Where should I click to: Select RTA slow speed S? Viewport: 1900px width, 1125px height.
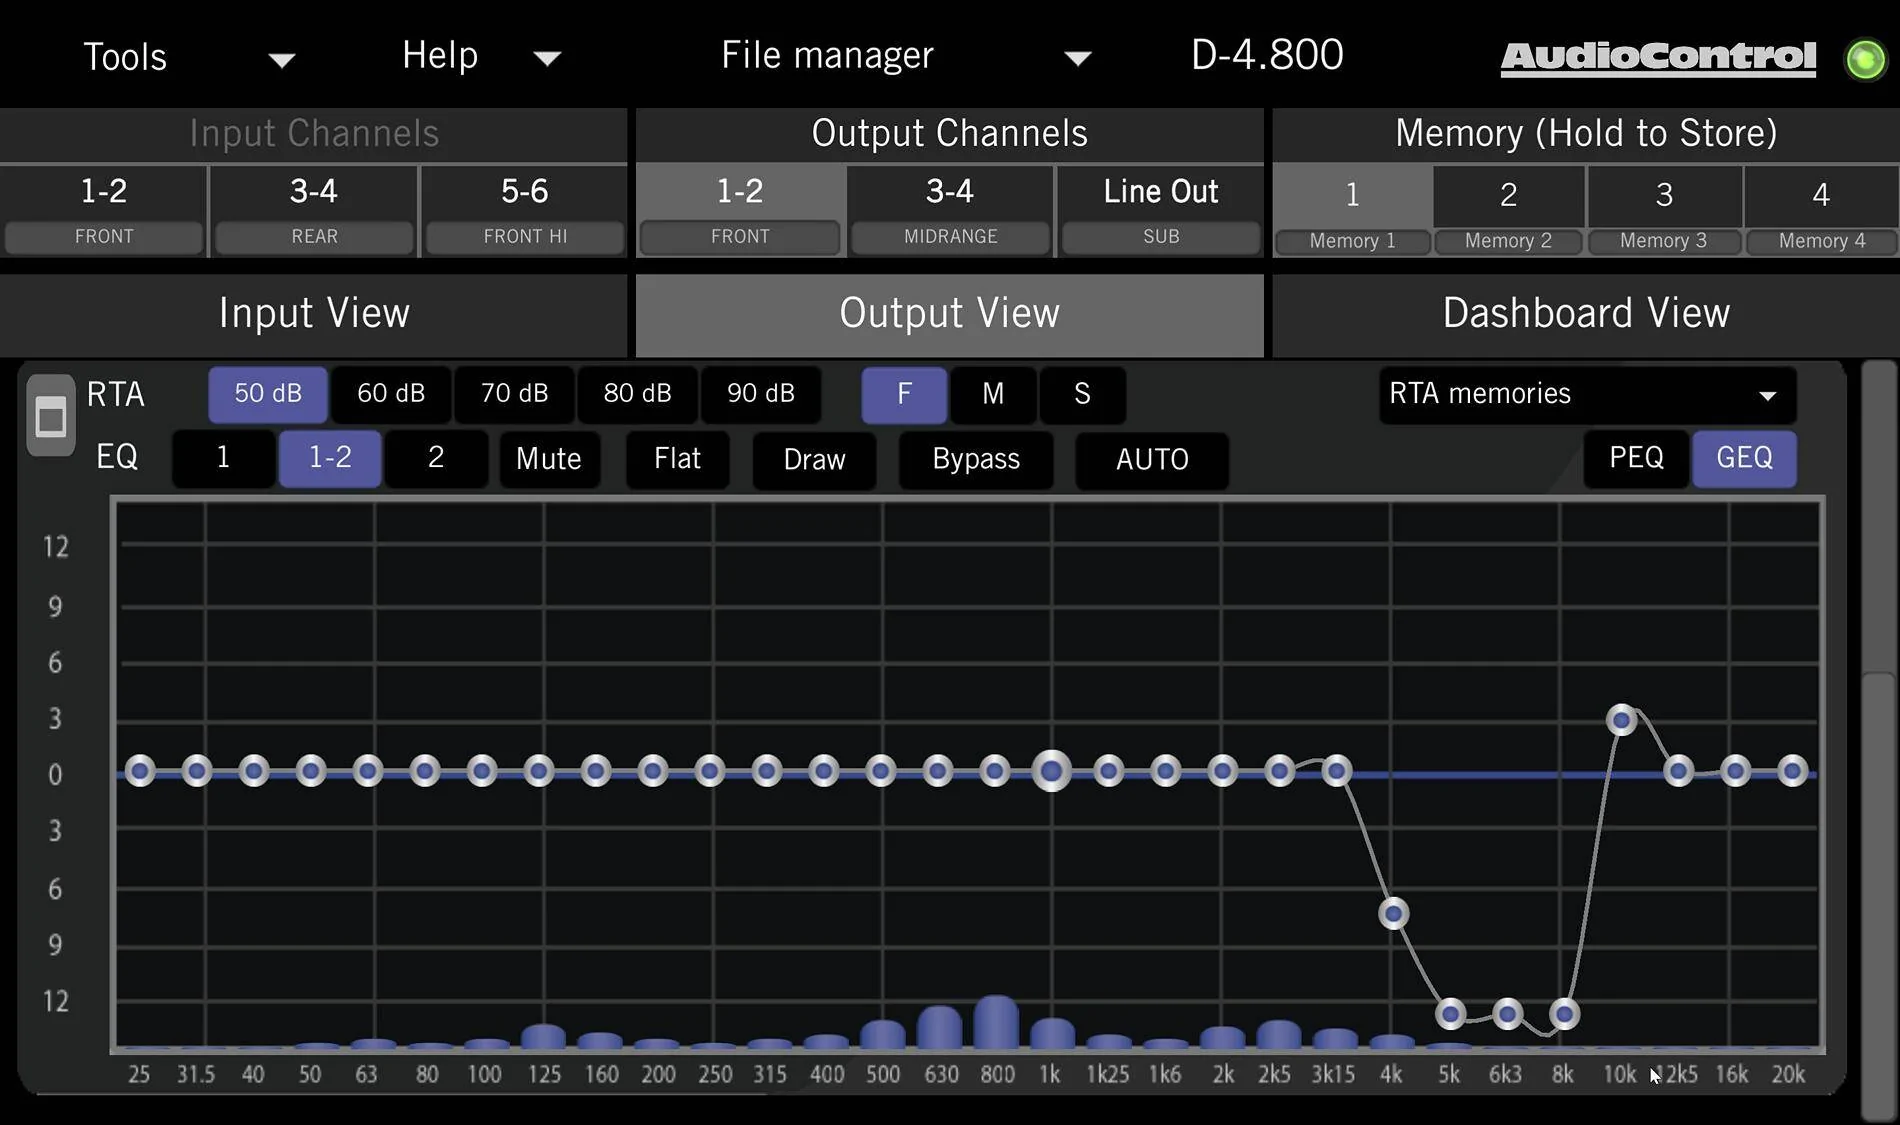coord(1082,394)
